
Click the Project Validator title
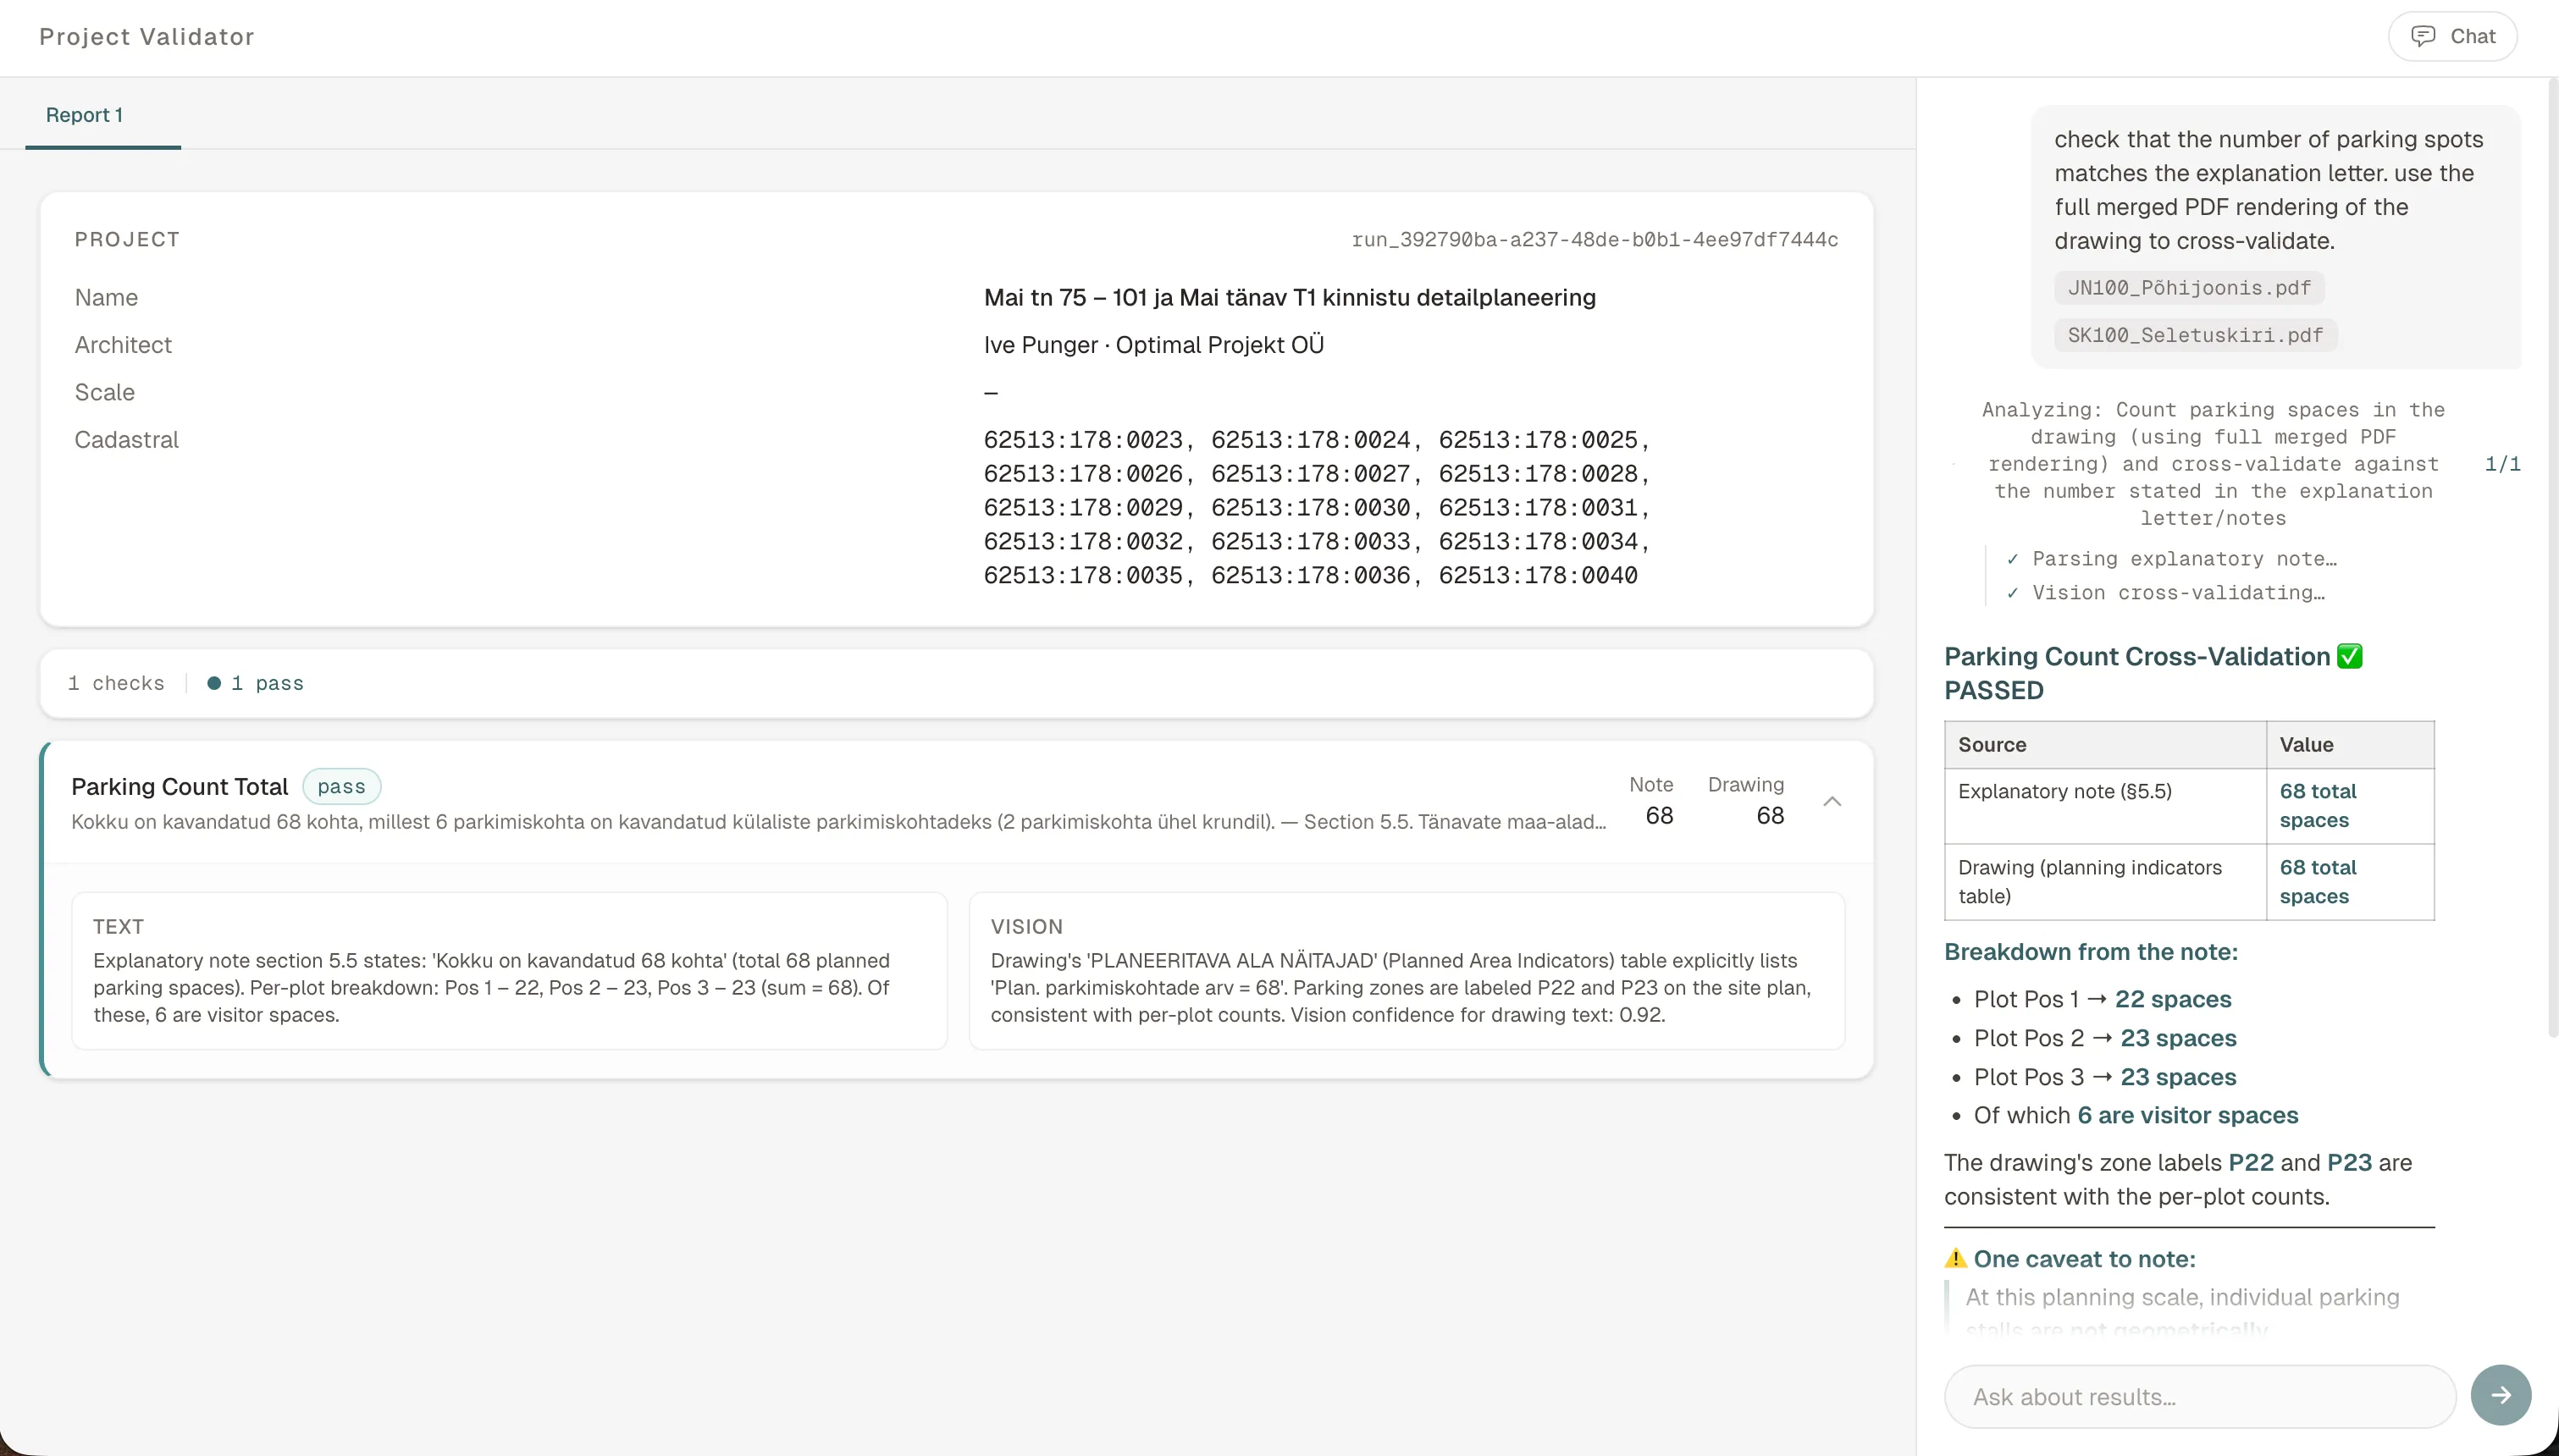(147, 37)
